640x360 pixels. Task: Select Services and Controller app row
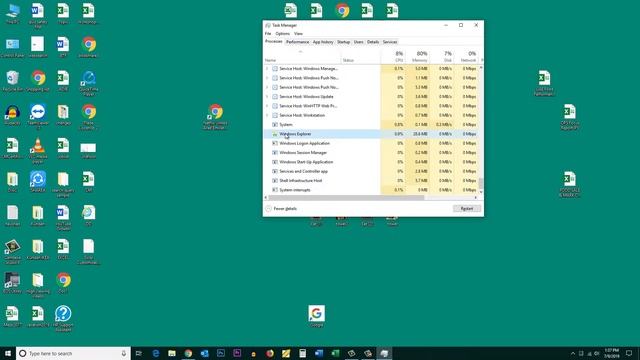point(371,171)
